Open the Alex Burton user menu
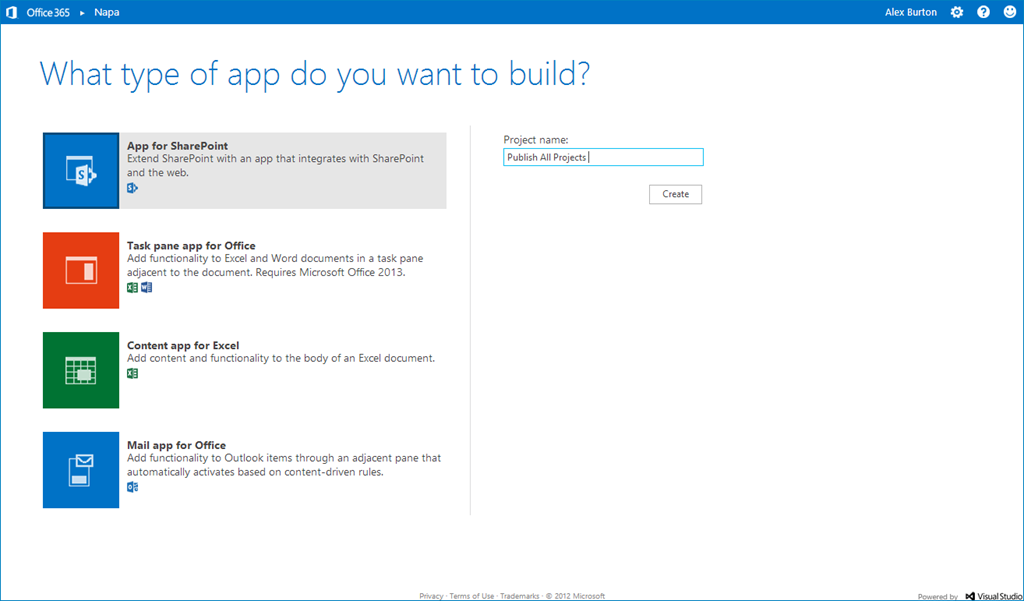The height and width of the screenshot is (601, 1024). [910, 12]
